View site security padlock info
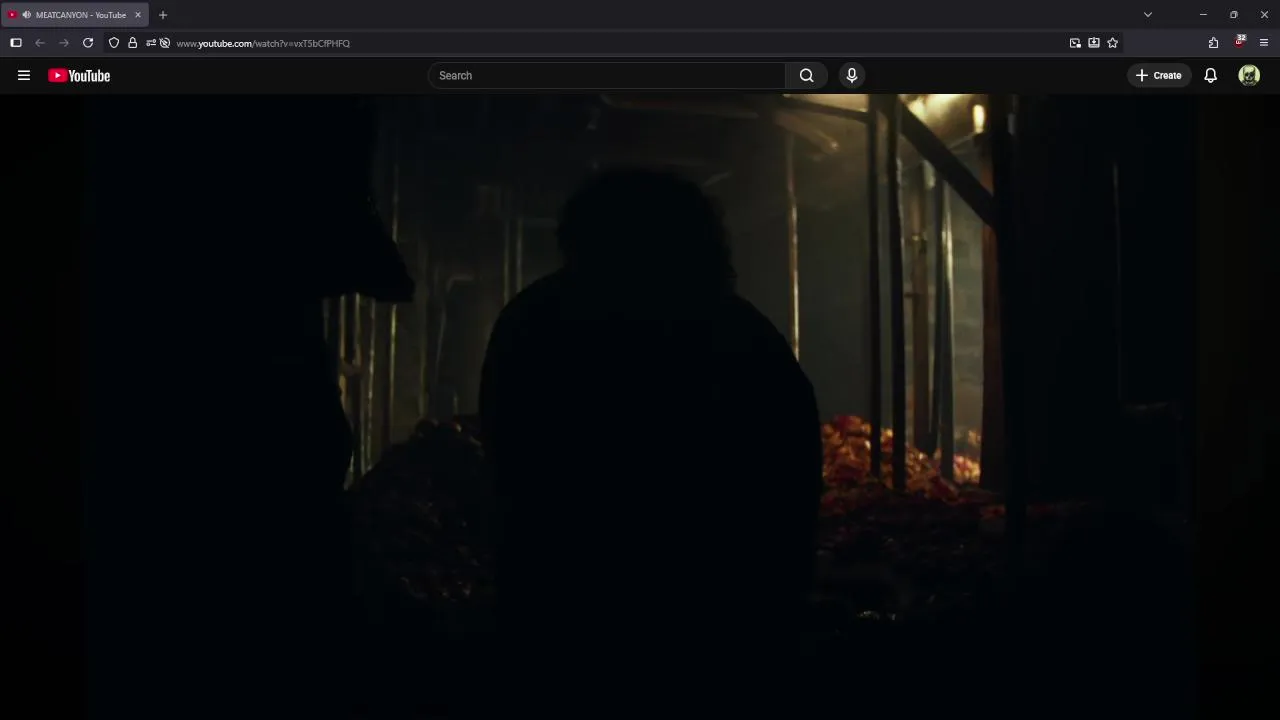This screenshot has width=1280, height=720. (x=132, y=43)
